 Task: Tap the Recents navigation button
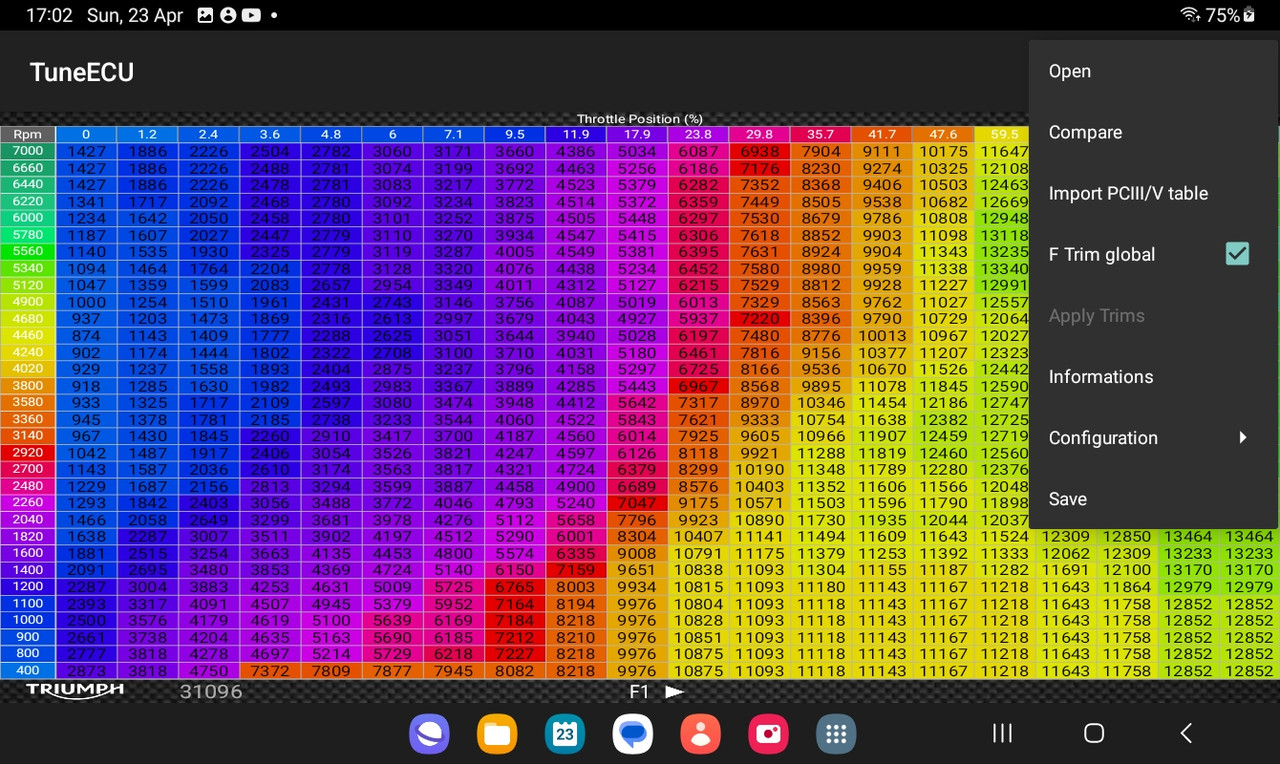tap(1002, 733)
